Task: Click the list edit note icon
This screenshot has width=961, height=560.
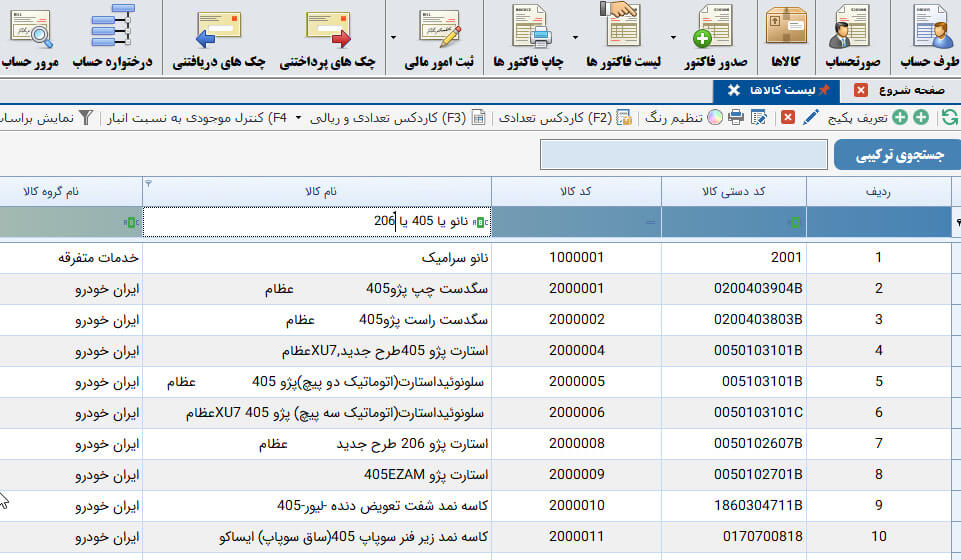Action: tap(759, 117)
